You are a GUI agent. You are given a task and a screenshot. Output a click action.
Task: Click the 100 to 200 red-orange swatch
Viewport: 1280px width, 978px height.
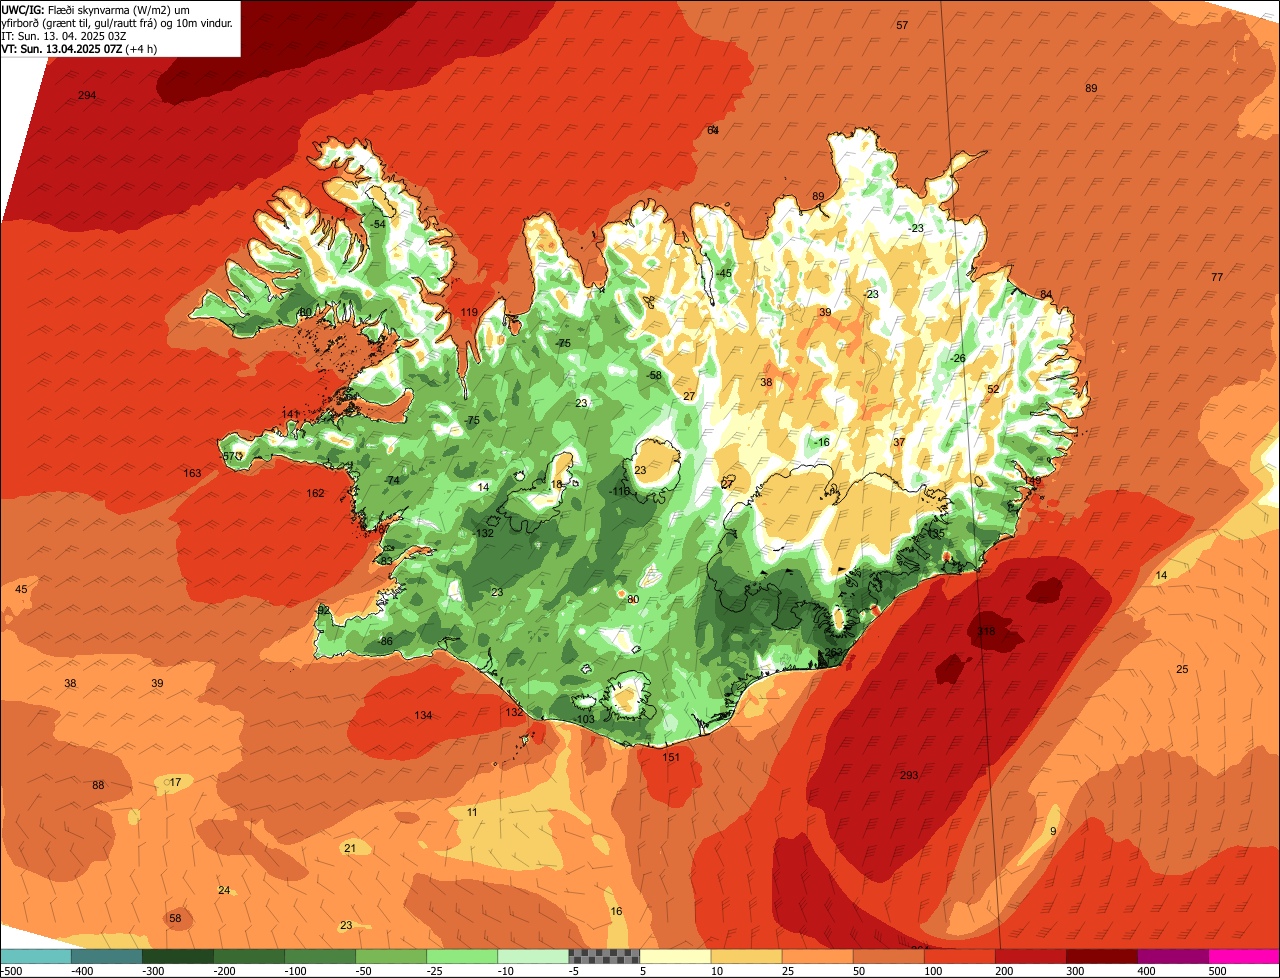pos(958,956)
